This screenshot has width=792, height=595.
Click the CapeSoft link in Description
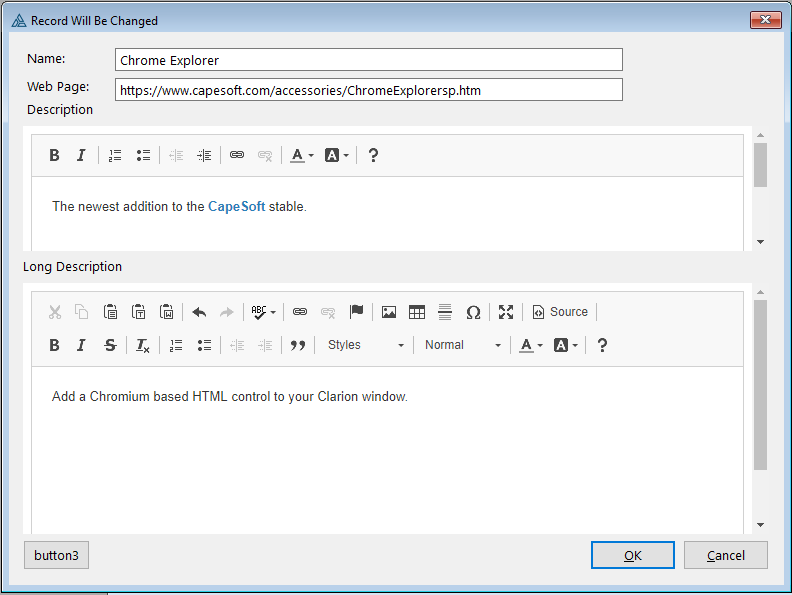coord(236,207)
